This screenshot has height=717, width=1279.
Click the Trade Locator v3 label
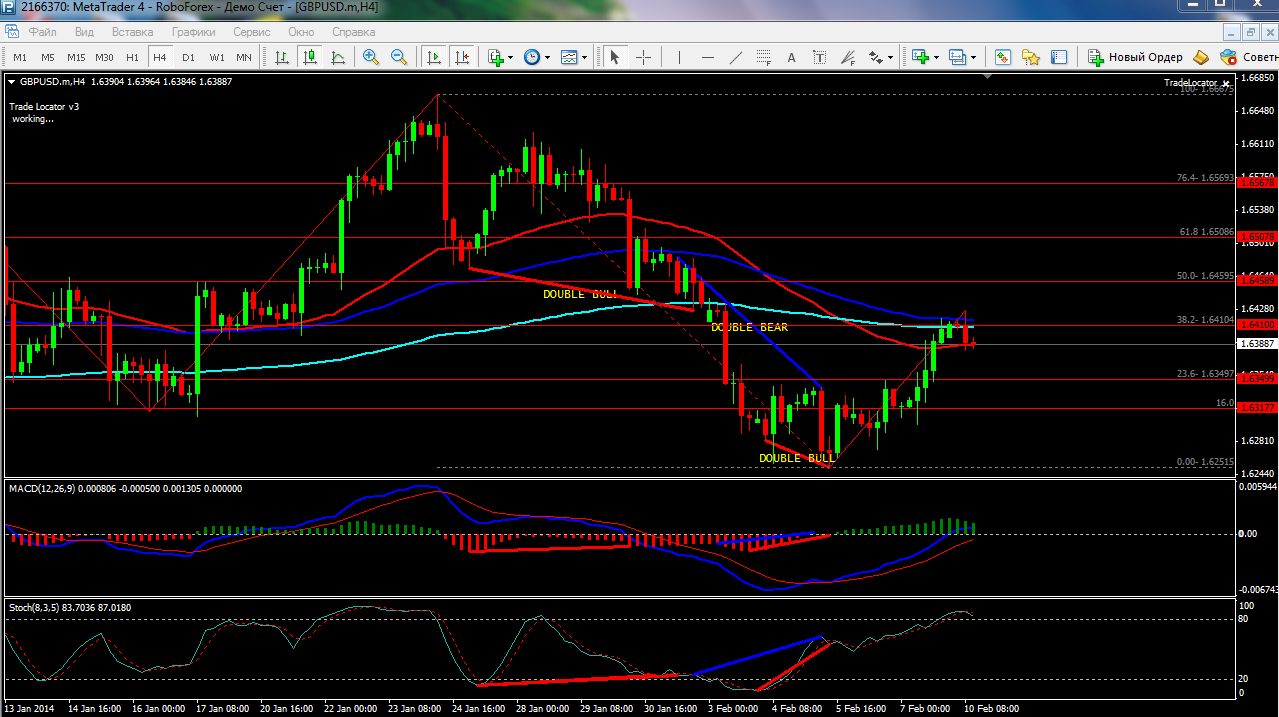tap(45, 106)
